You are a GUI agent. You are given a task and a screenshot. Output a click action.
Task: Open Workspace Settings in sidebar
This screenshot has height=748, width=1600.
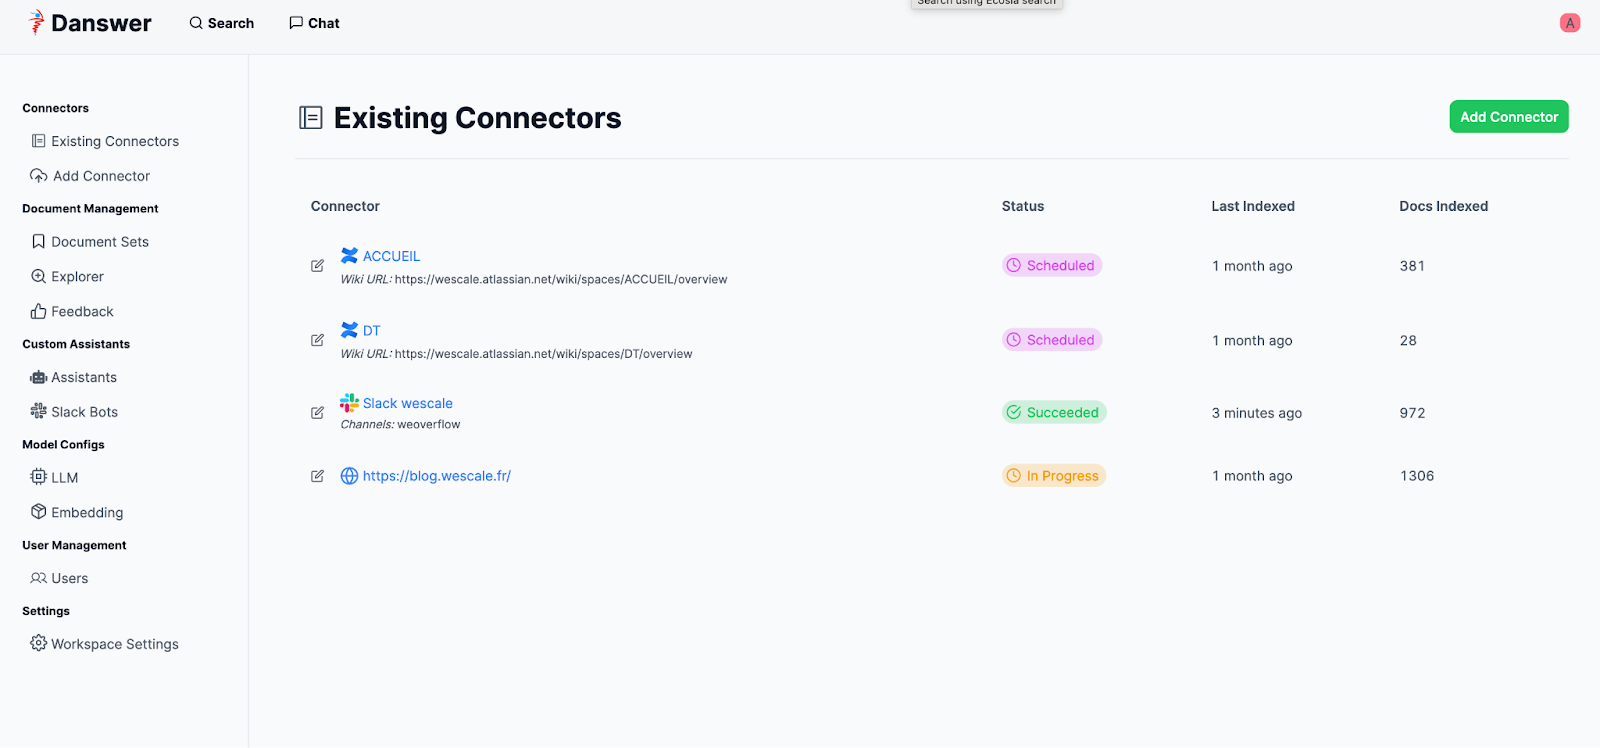(105, 644)
